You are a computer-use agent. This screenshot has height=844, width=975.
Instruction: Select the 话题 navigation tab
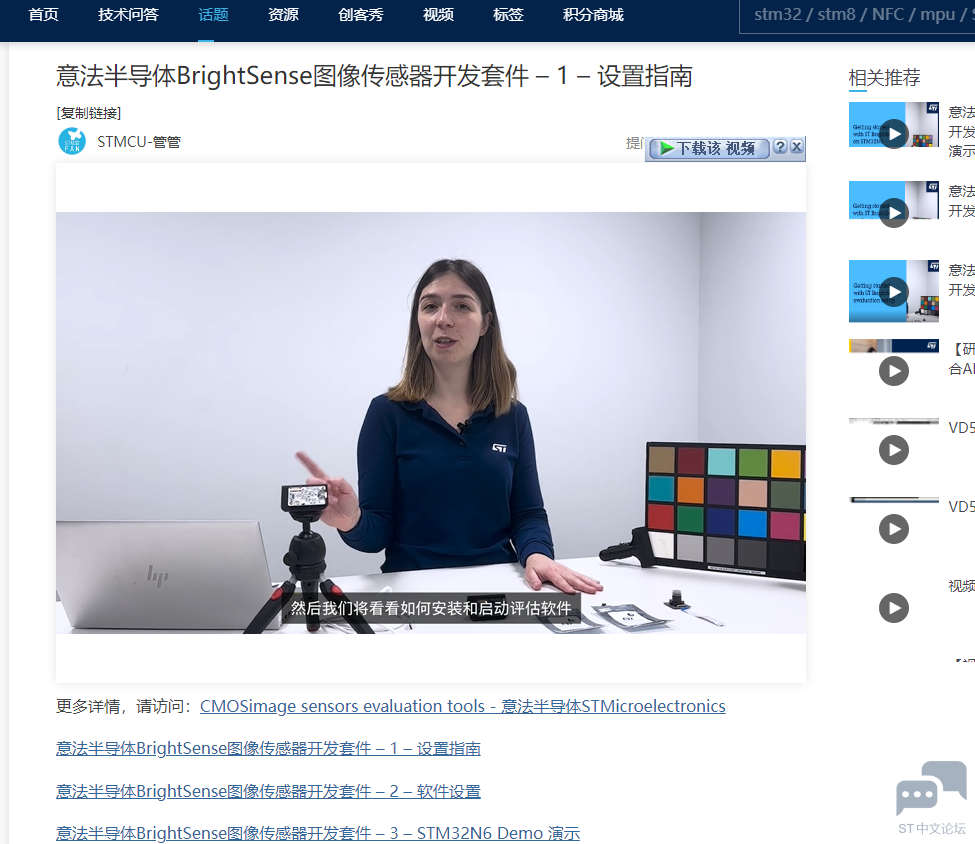tap(213, 15)
